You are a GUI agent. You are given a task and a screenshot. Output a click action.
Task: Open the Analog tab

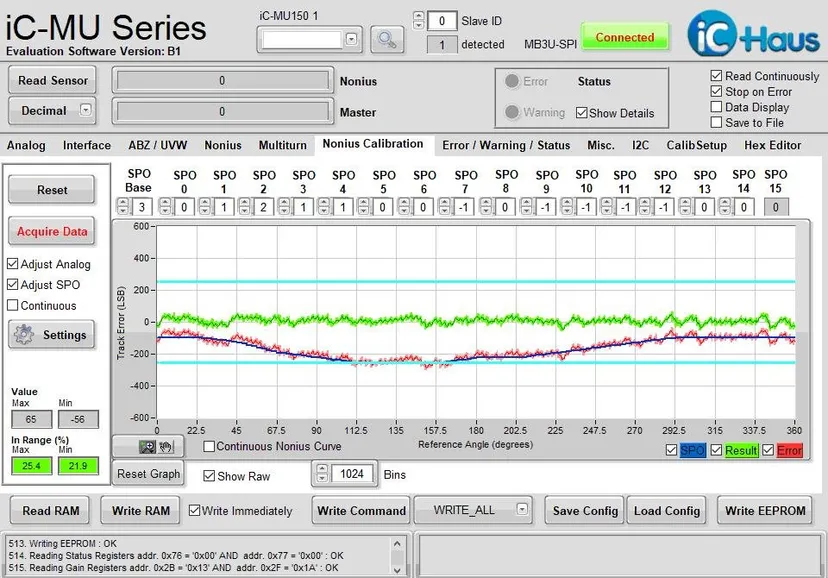[x=26, y=145]
